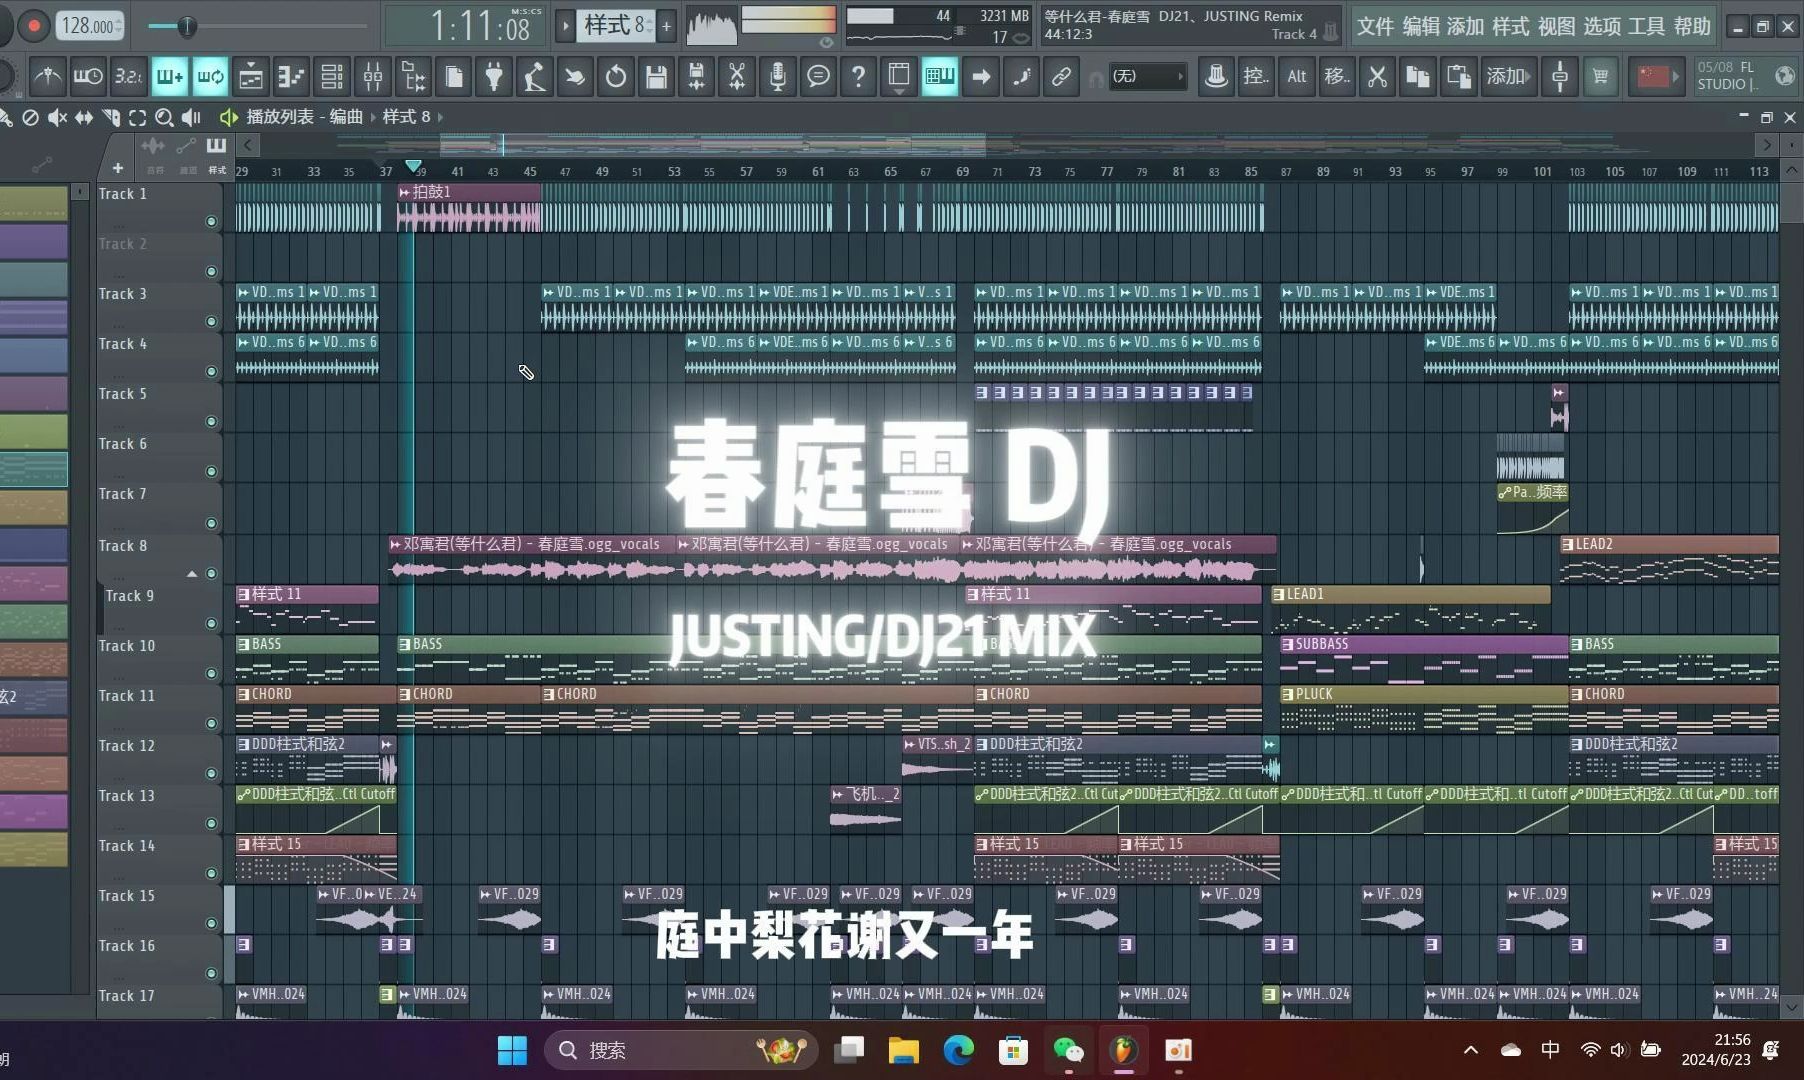Select playlist zoom magnifier tool

coord(164,118)
